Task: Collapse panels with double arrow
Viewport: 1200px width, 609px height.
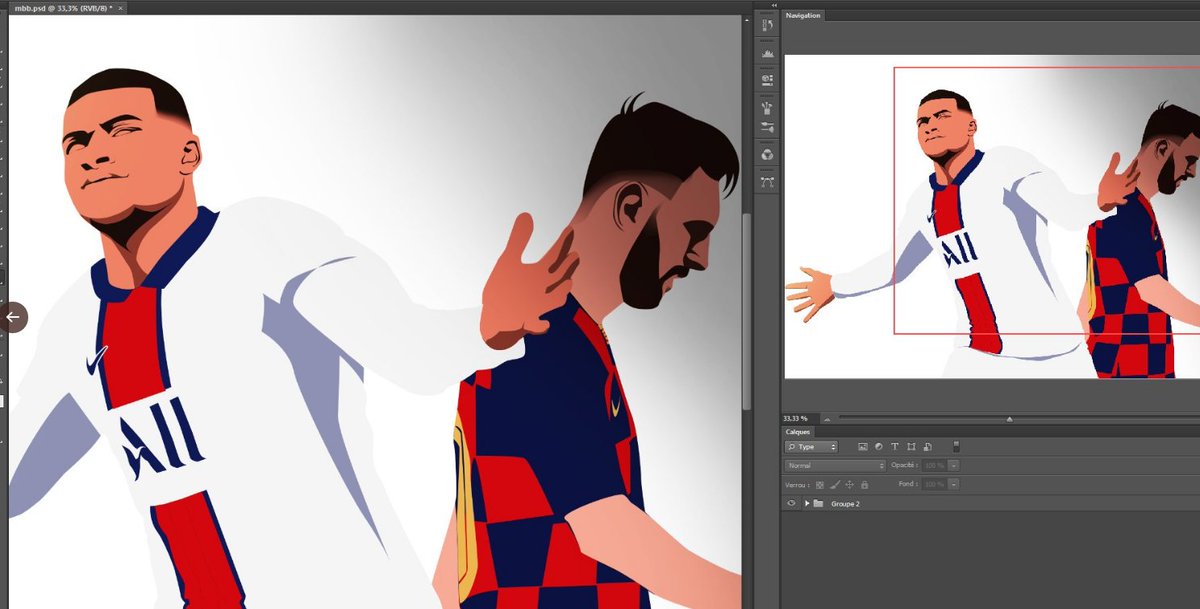Action: [774, 4]
